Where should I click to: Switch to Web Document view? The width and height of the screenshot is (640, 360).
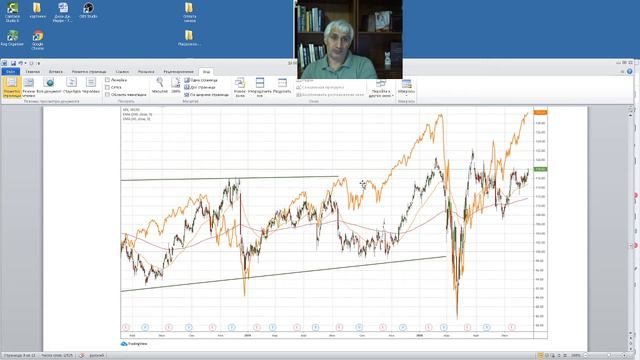49,86
